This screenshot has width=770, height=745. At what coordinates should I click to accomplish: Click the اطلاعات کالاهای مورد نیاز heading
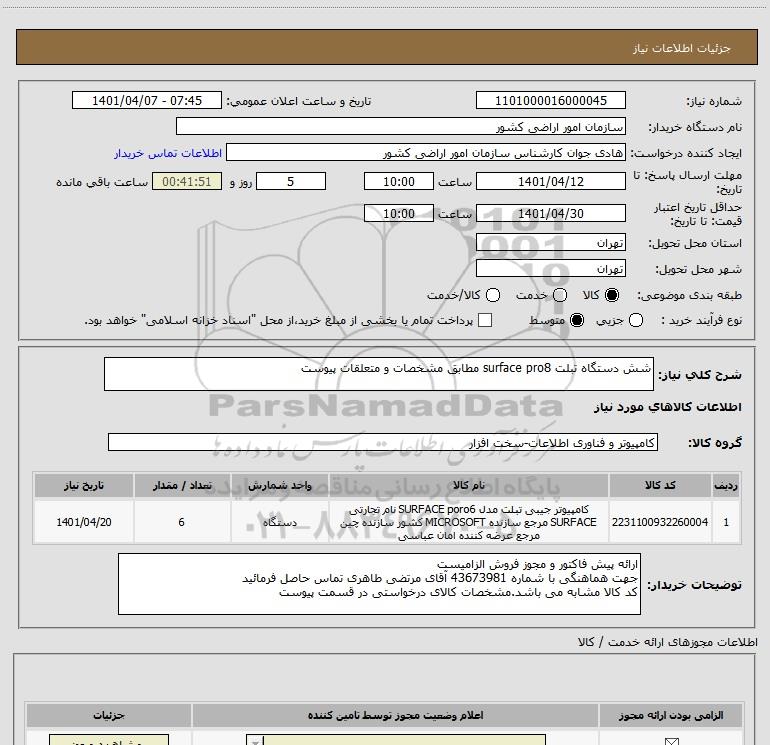click(667, 407)
